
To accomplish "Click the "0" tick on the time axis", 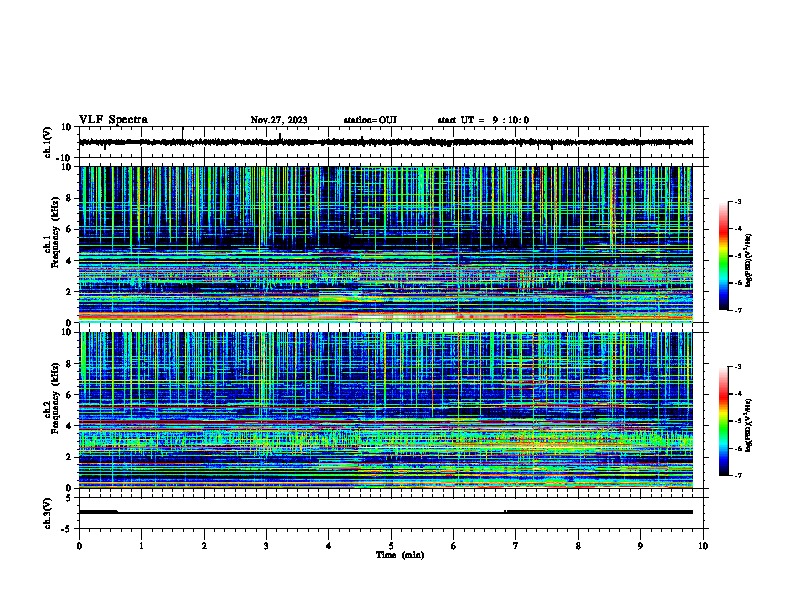I will tap(79, 546).
